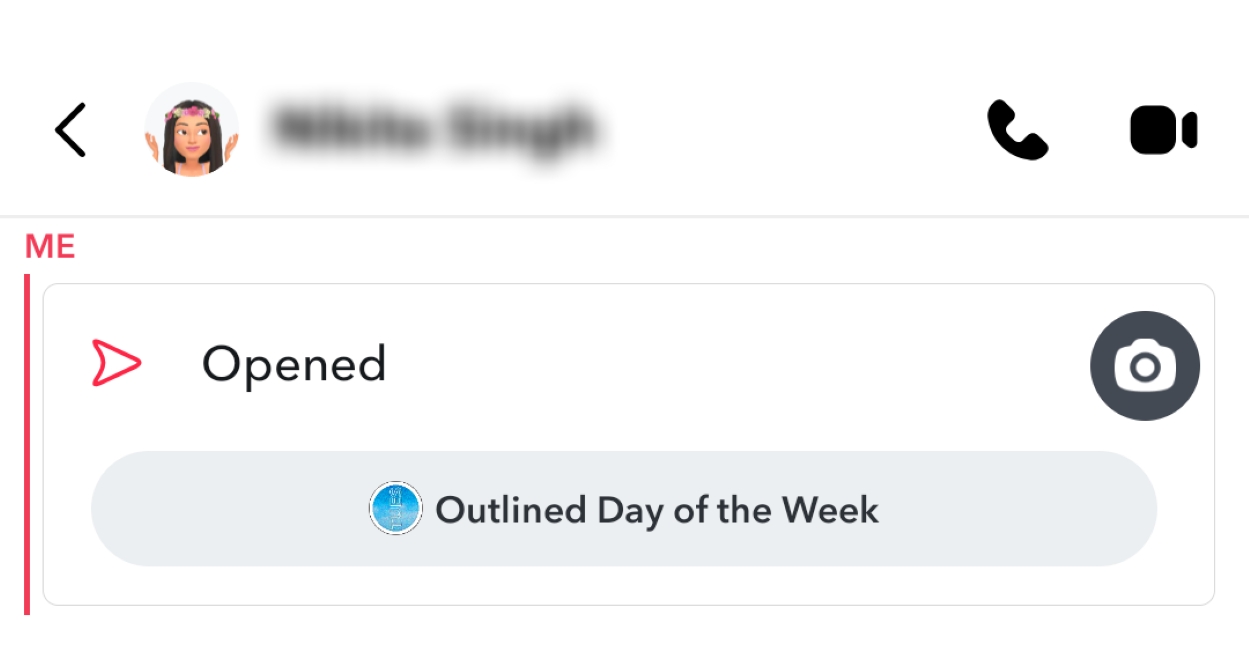
Task: Click the "Opened" status text
Action: [294, 364]
